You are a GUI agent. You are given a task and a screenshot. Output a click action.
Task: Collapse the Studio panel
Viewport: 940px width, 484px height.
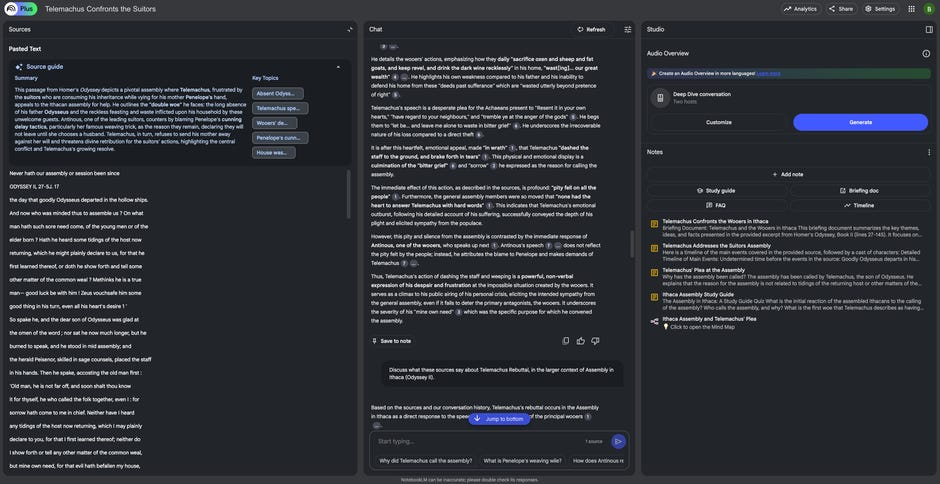pos(928,29)
